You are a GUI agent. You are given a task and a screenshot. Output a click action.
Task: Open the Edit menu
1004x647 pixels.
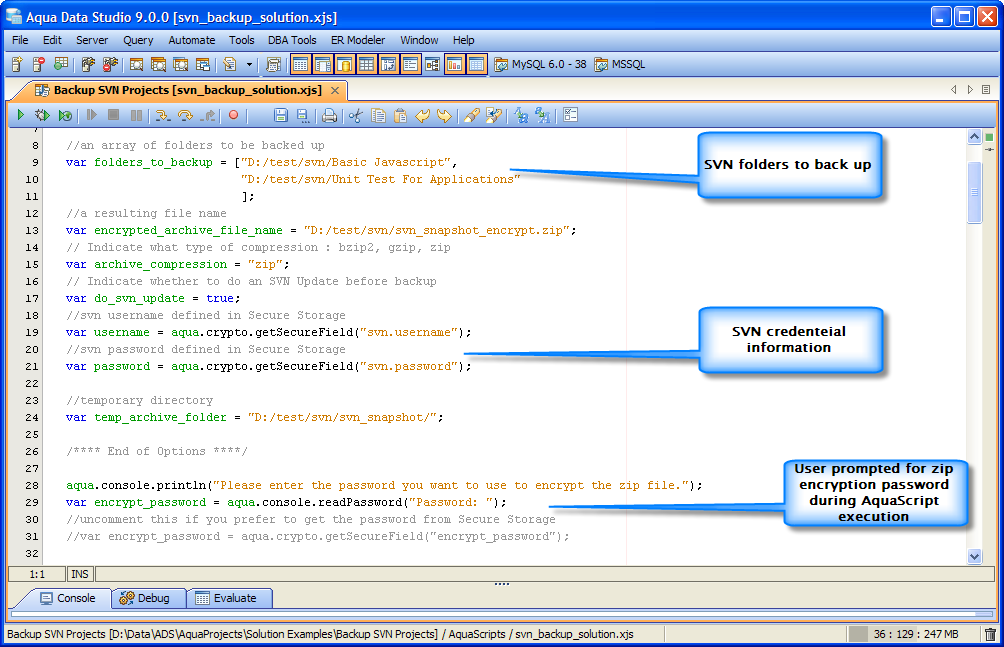(52, 40)
